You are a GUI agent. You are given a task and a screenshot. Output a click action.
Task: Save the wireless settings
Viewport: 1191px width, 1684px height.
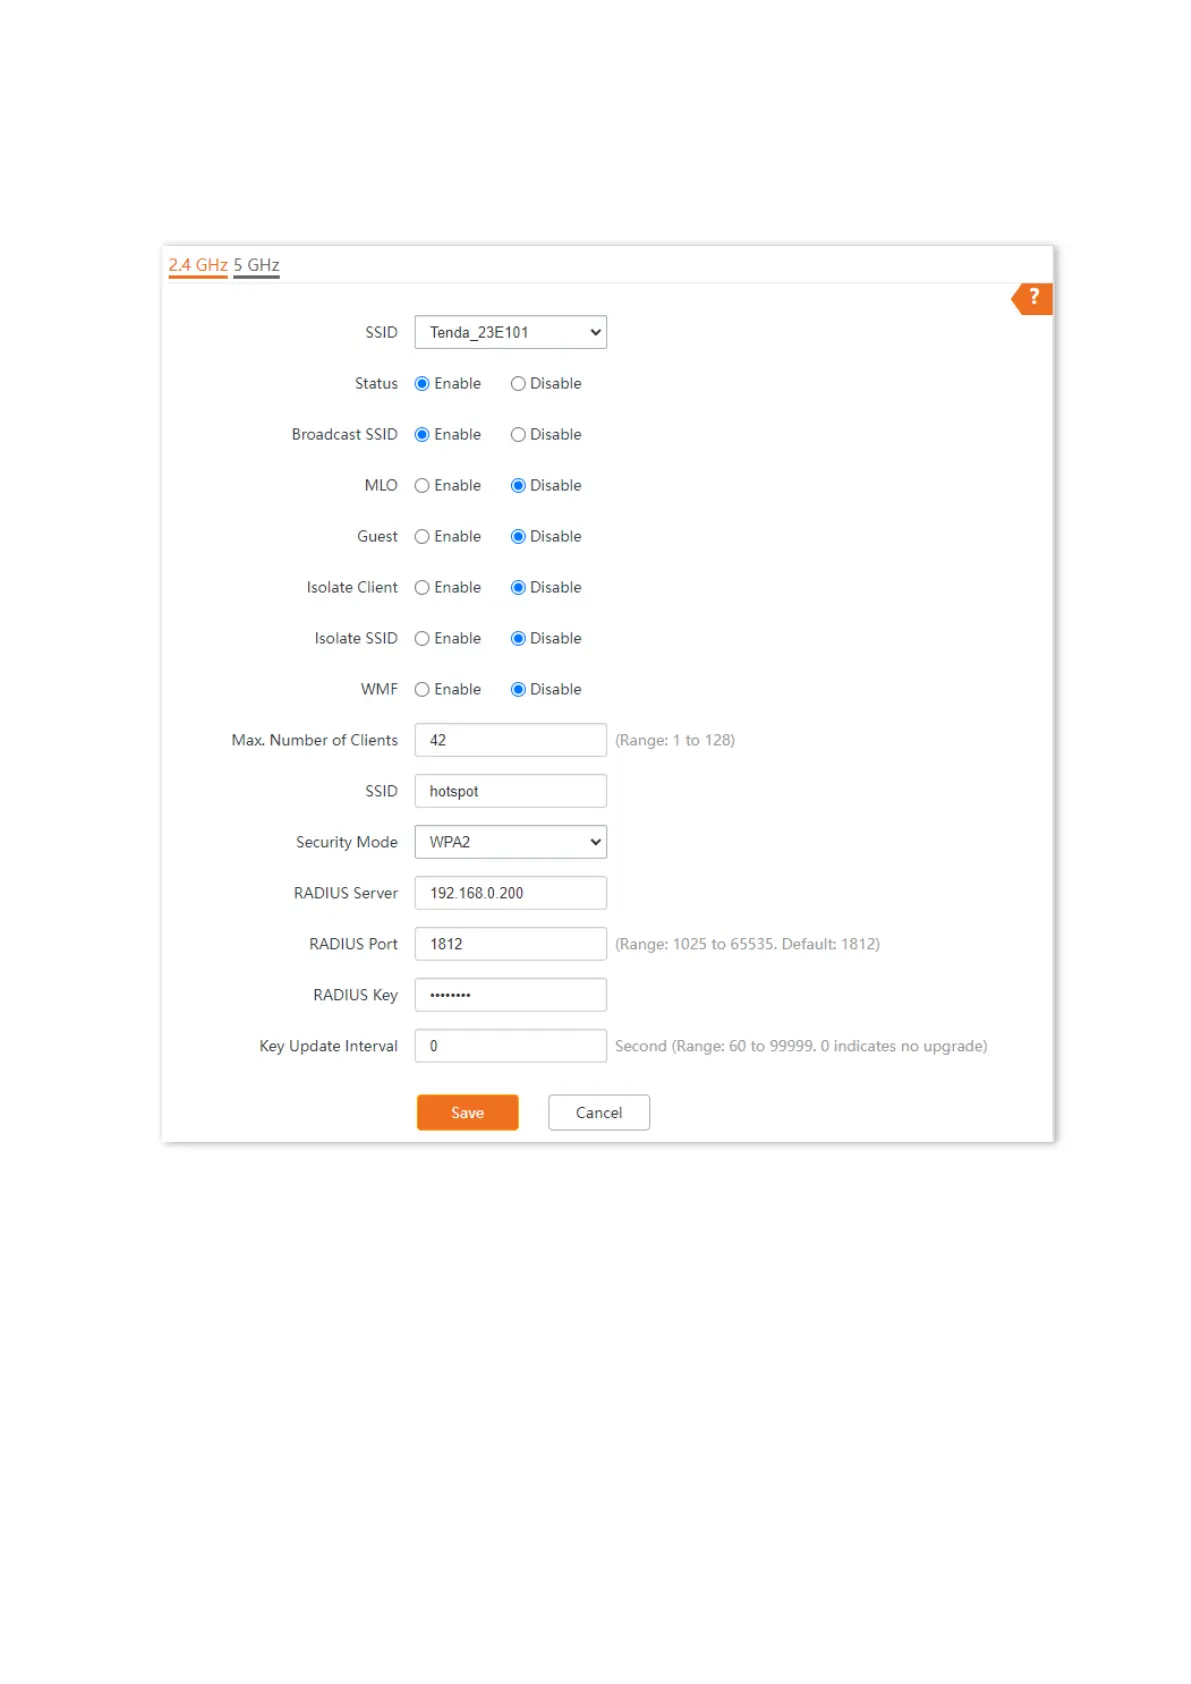pyautogui.click(x=467, y=1113)
